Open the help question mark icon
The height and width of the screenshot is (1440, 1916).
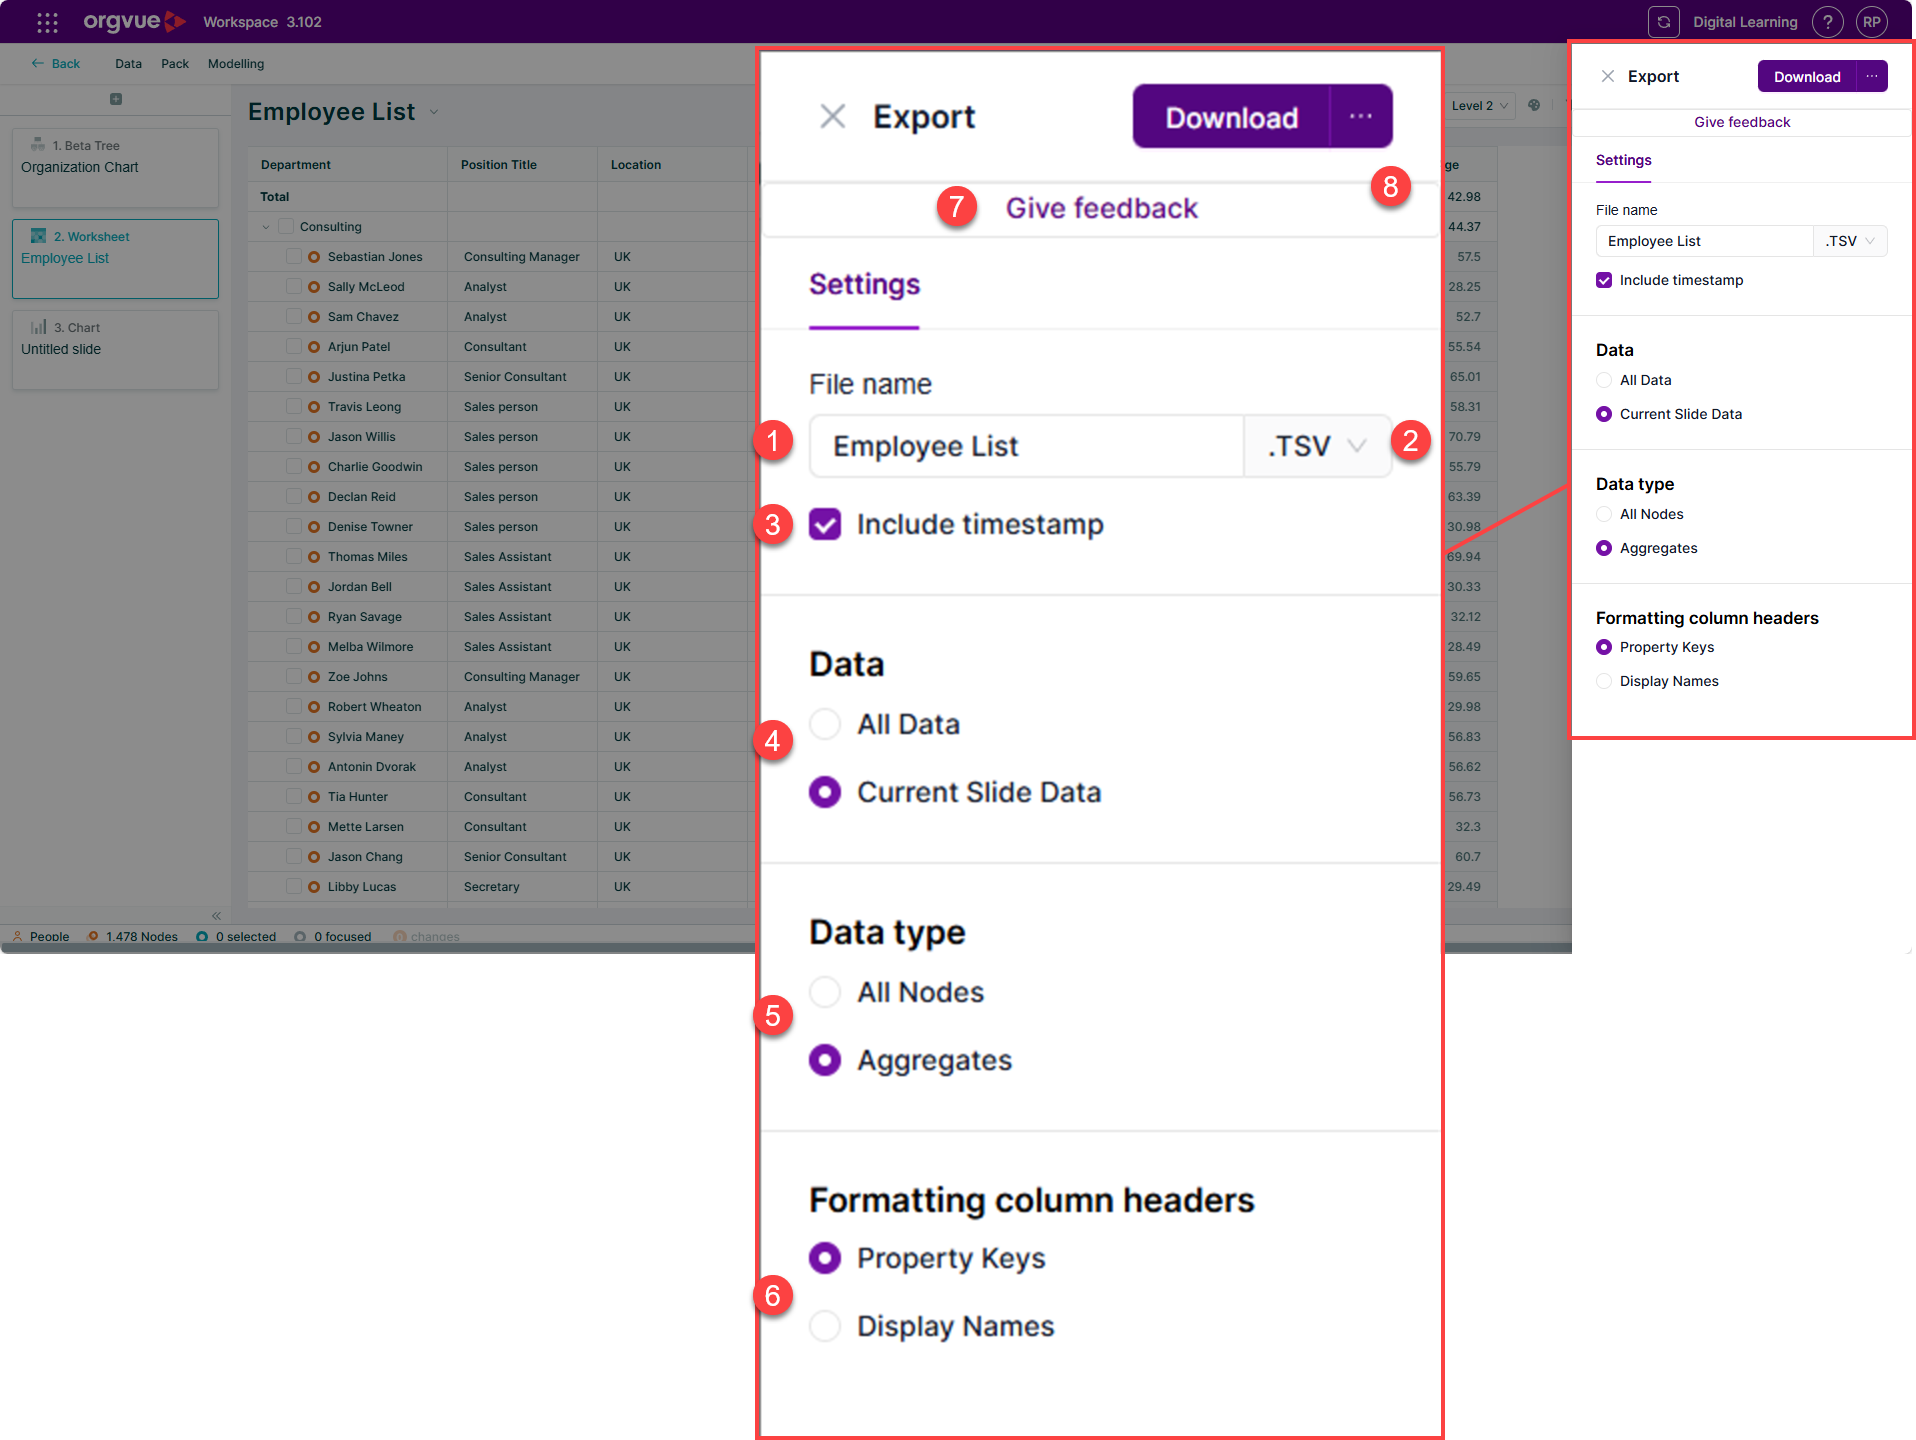click(1827, 22)
